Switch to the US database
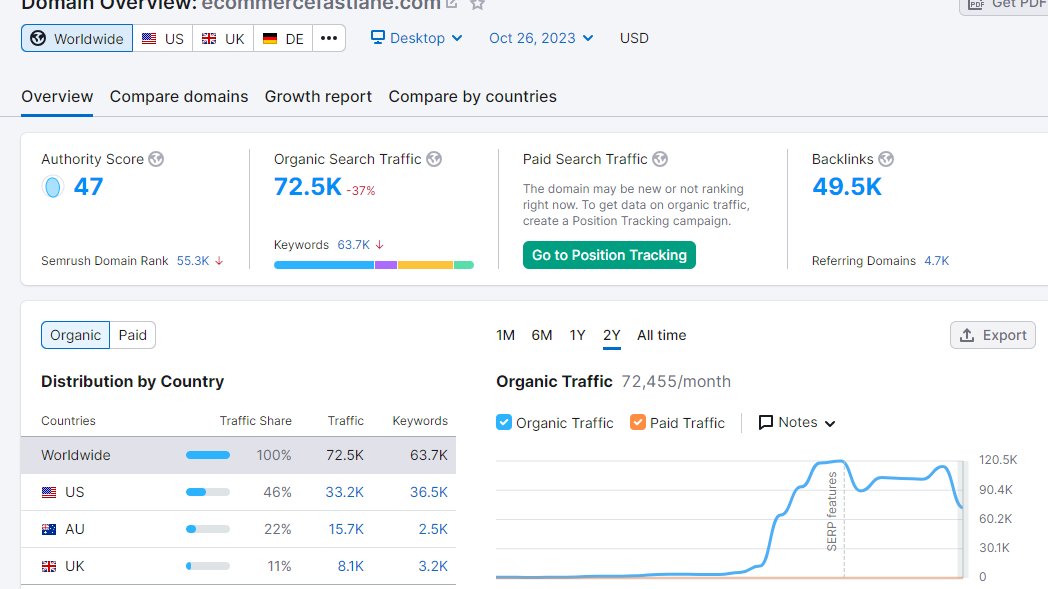 163,38
